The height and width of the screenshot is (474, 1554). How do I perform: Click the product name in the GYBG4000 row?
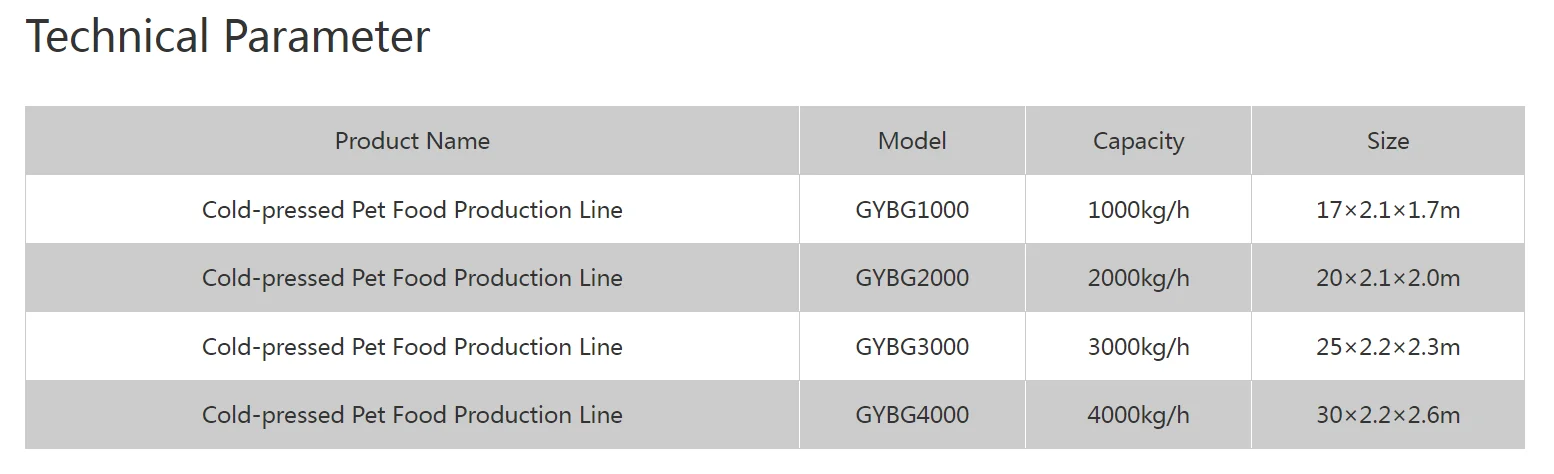412,415
